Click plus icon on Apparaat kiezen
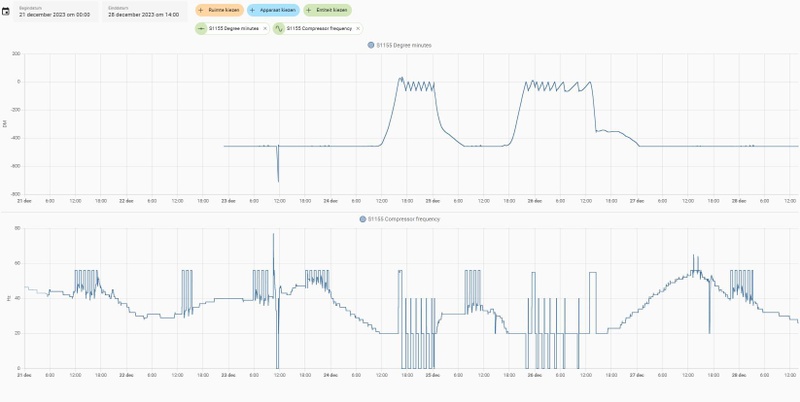The height and width of the screenshot is (402, 800). point(253,10)
